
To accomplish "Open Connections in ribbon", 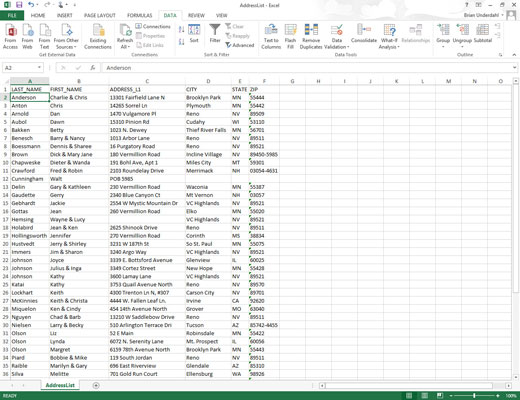I will 153,26.
